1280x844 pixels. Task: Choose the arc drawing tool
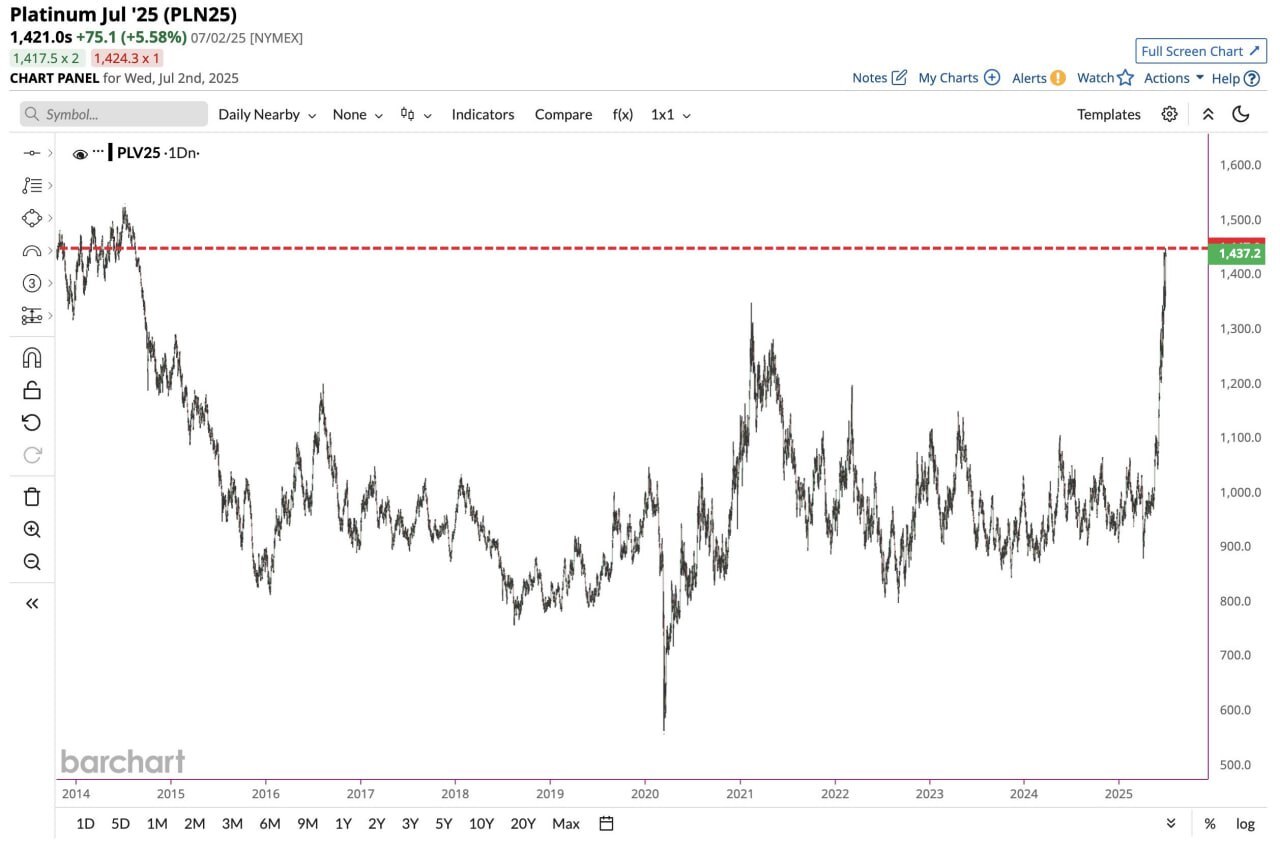click(31, 251)
